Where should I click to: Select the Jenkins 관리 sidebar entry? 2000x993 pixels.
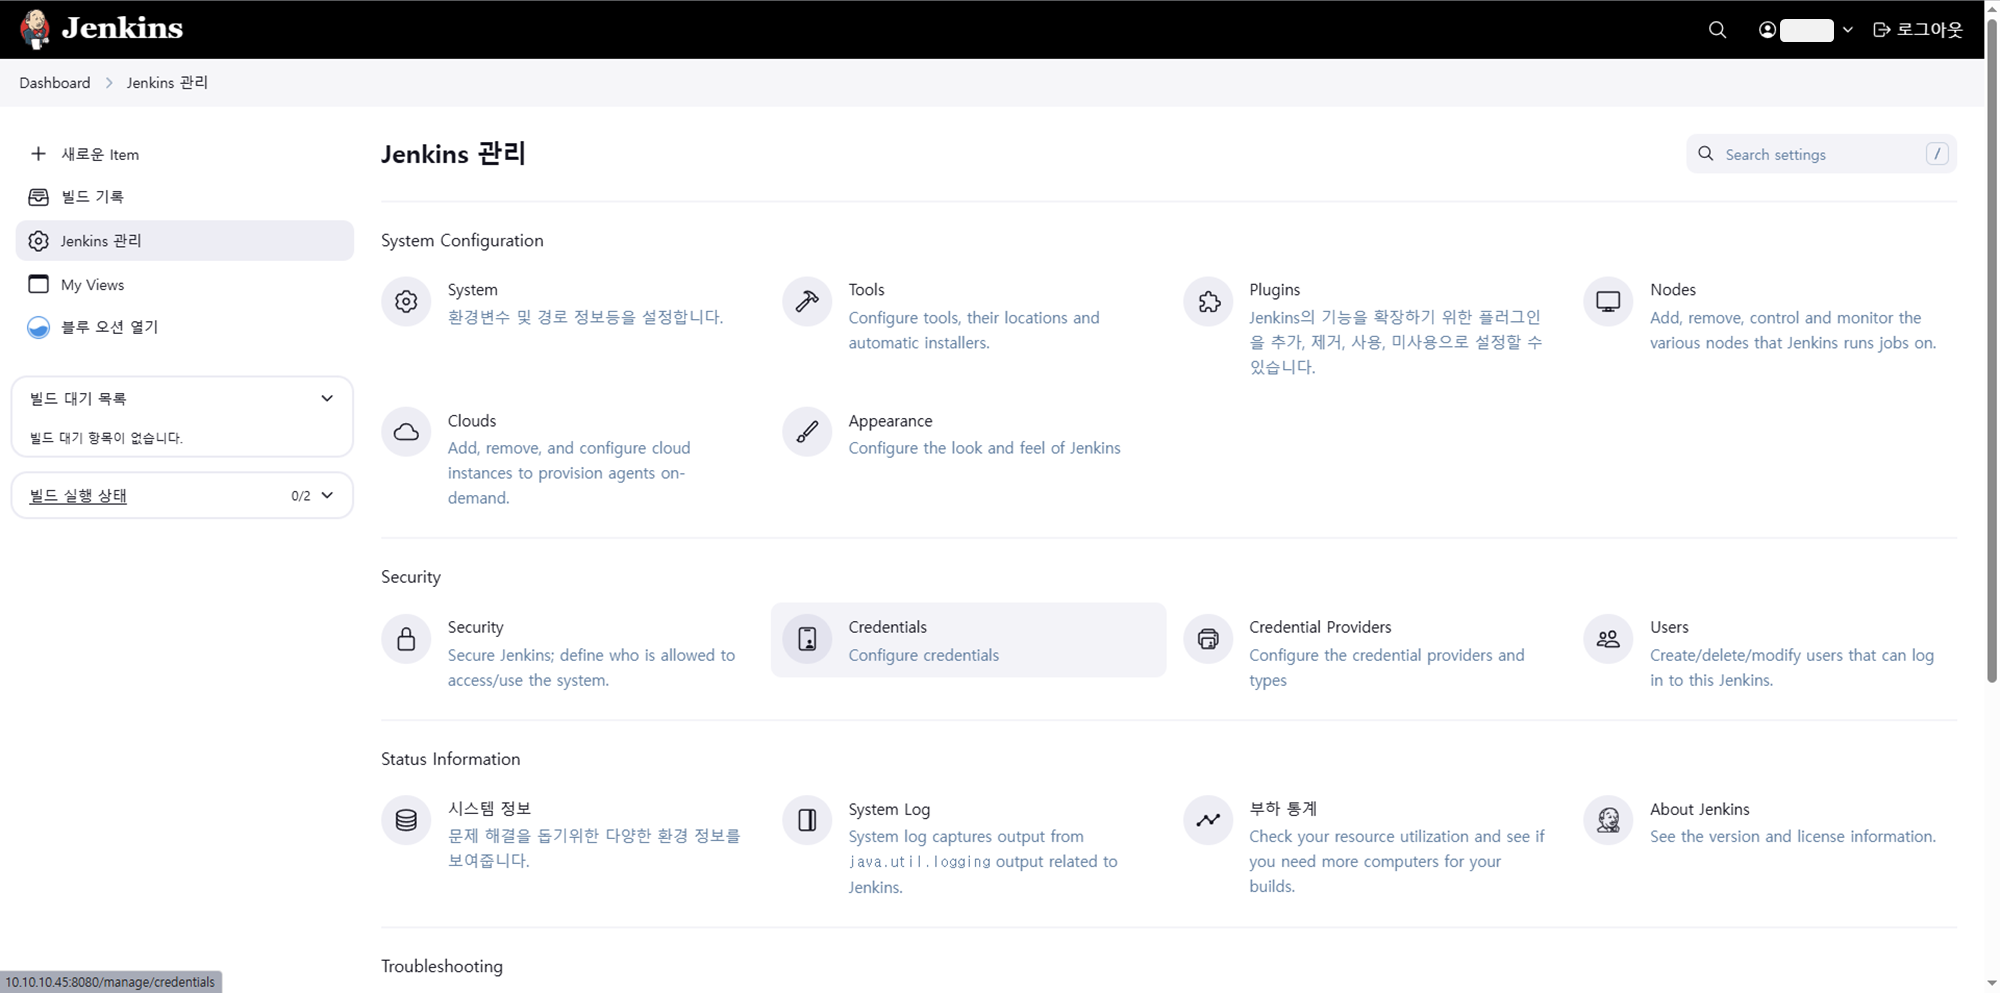185,241
